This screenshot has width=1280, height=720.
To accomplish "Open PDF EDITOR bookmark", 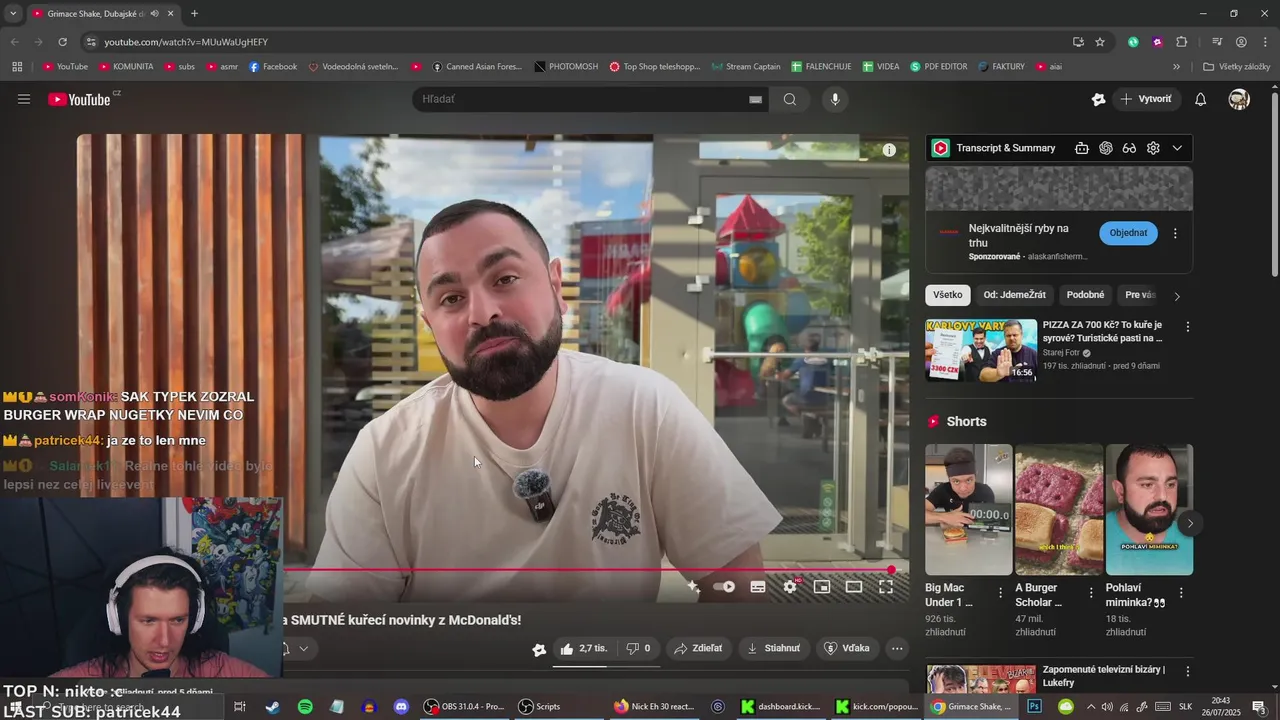I will click(x=938, y=67).
